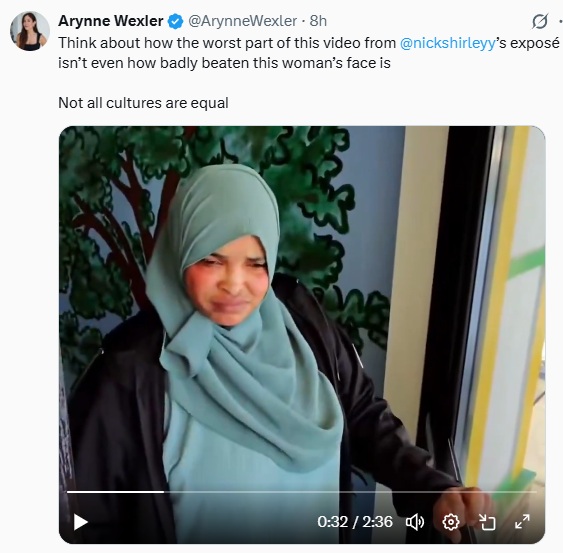This screenshot has height=553, width=563.
Task: Click the blue verified badge
Action: [175, 21]
